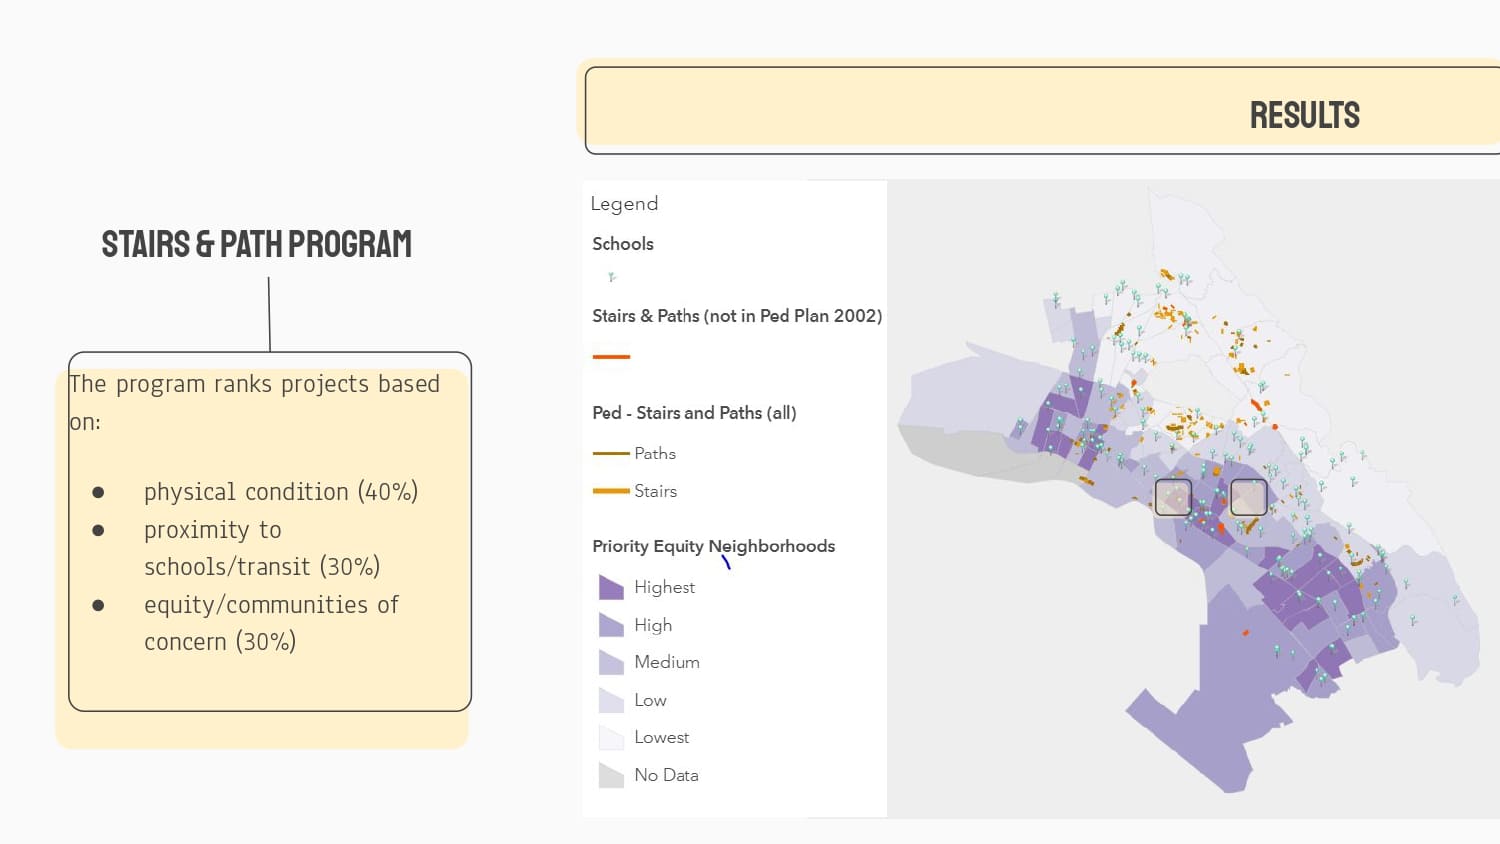
Task: Select the orange Stairs line symbol
Action: coord(611,491)
